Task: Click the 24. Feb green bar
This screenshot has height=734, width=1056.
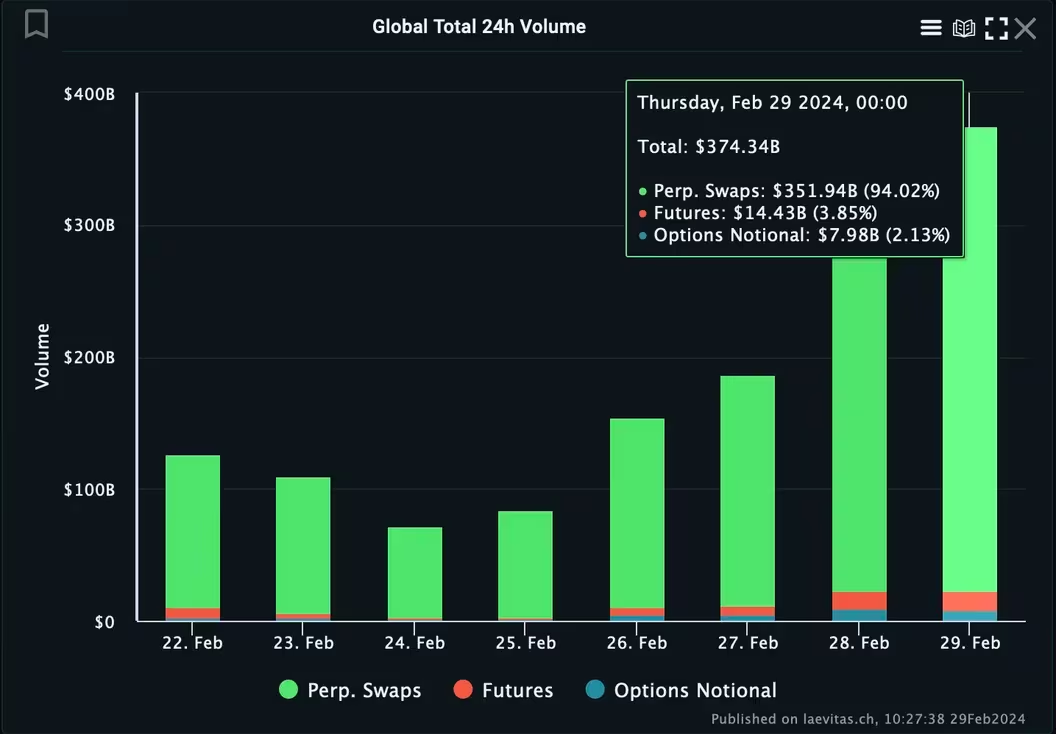Action: click(x=415, y=572)
